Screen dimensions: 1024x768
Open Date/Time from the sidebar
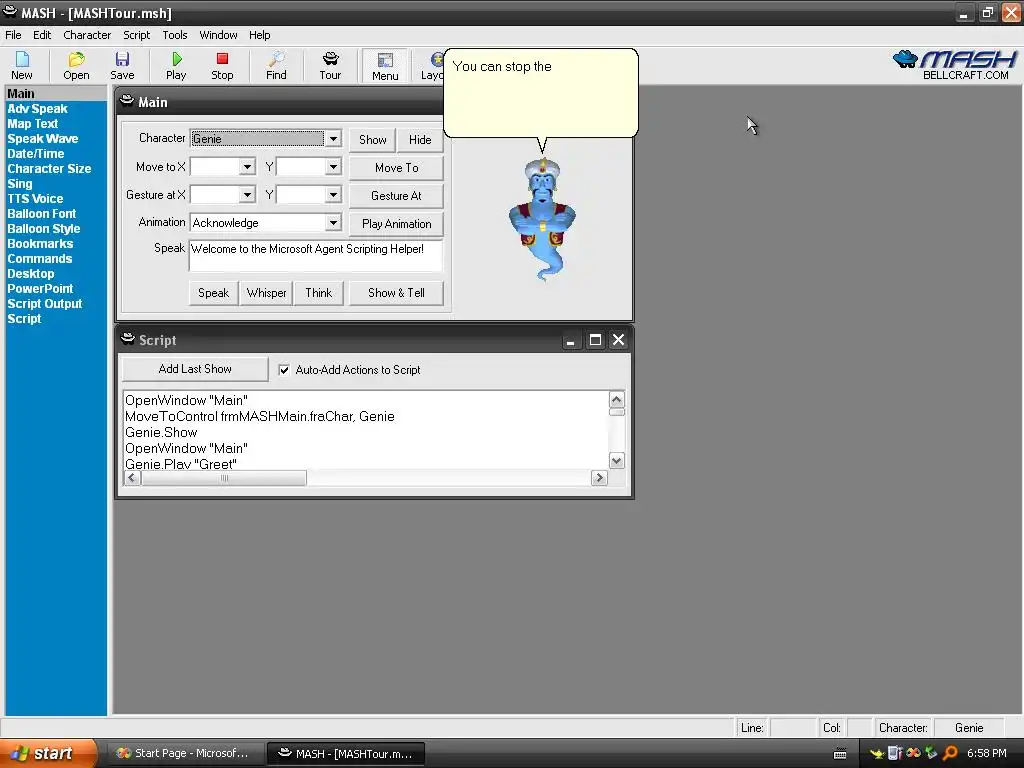[x=35, y=154]
